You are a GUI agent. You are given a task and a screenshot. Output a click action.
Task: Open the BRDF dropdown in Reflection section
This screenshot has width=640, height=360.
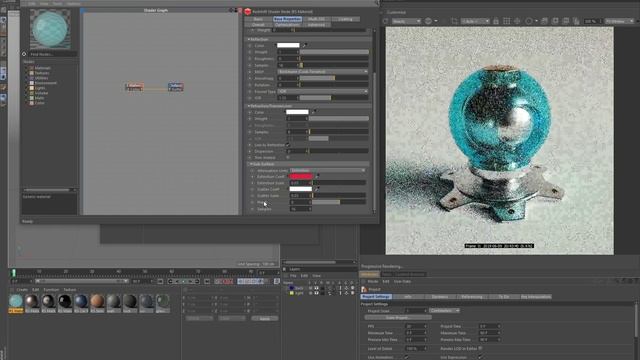click(x=323, y=71)
